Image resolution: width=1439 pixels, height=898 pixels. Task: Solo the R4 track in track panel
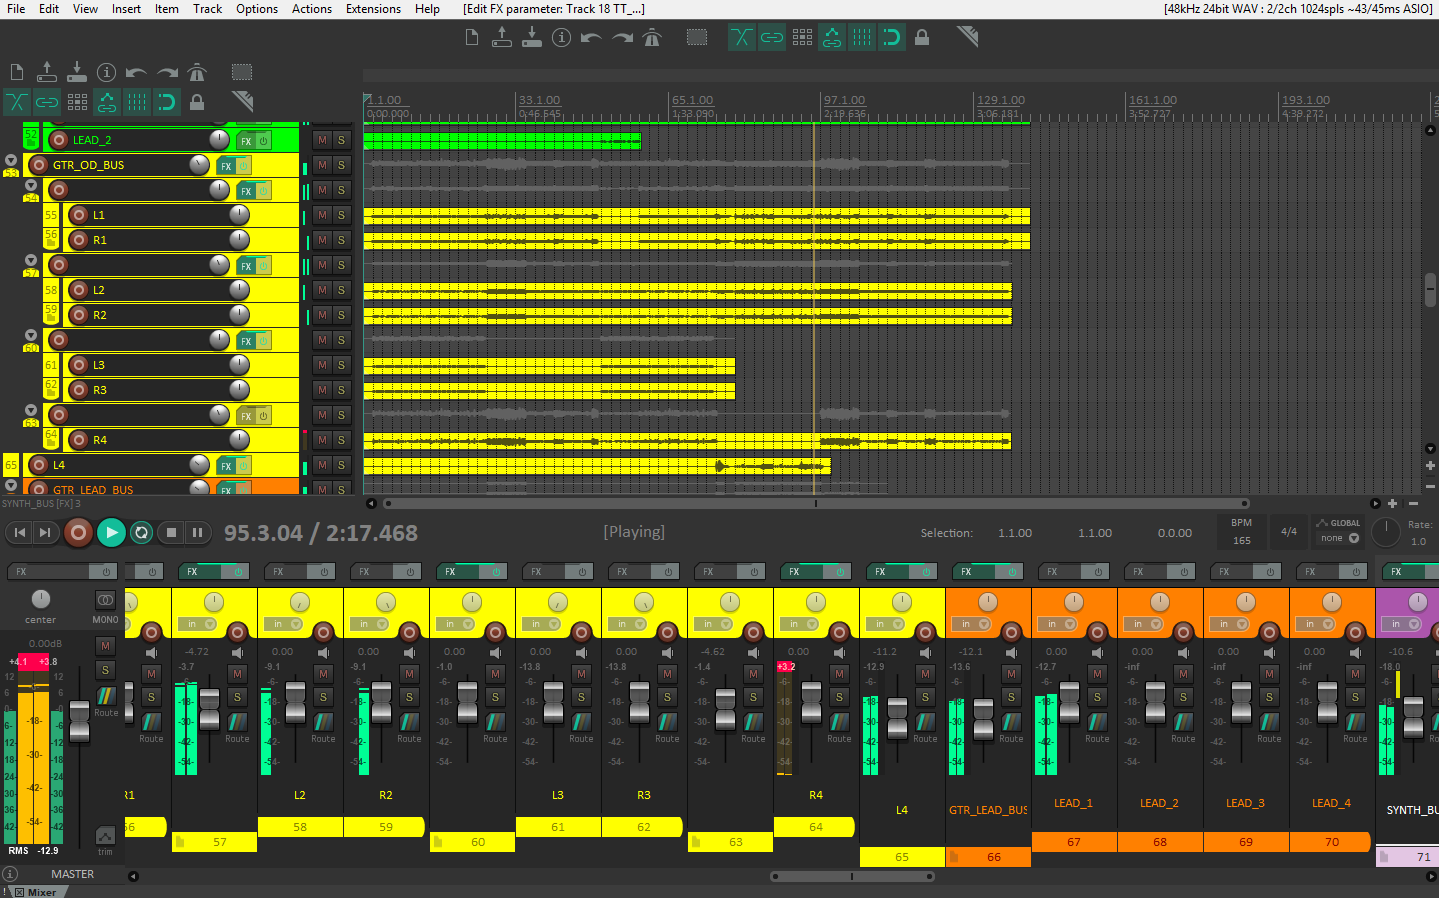[x=342, y=440]
